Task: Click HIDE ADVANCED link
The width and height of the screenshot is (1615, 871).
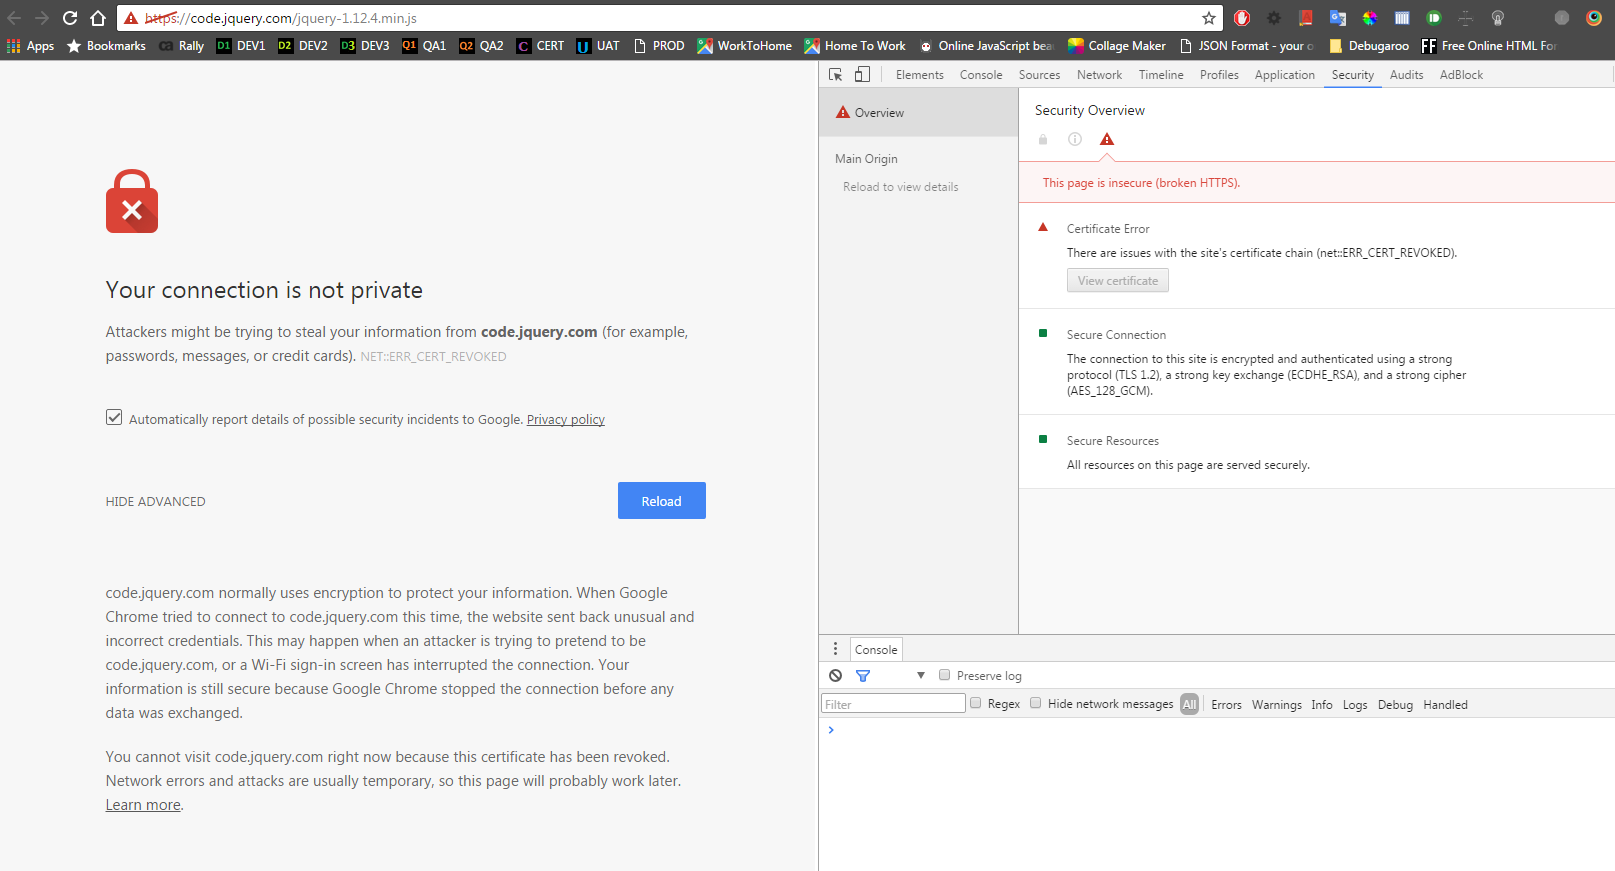Action: [156, 502]
